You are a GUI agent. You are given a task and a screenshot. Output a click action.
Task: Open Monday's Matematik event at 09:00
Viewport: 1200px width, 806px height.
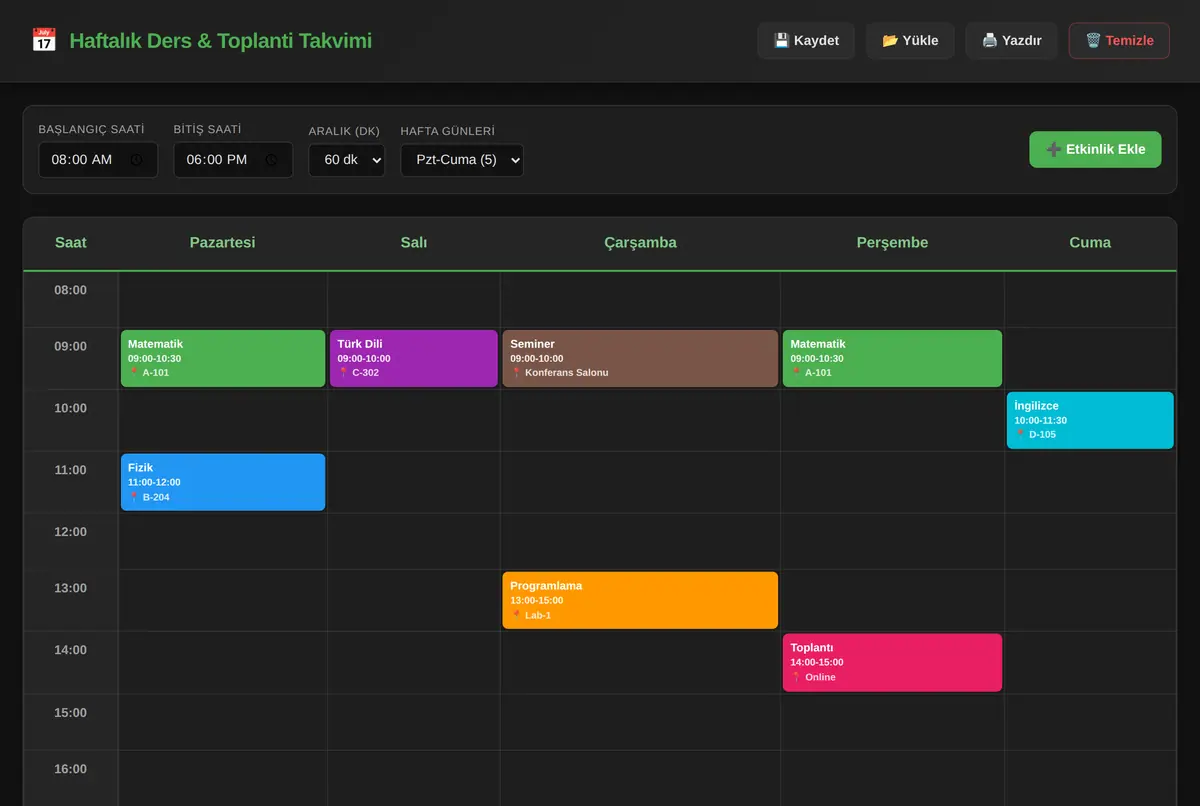pyautogui.click(x=223, y=358)
